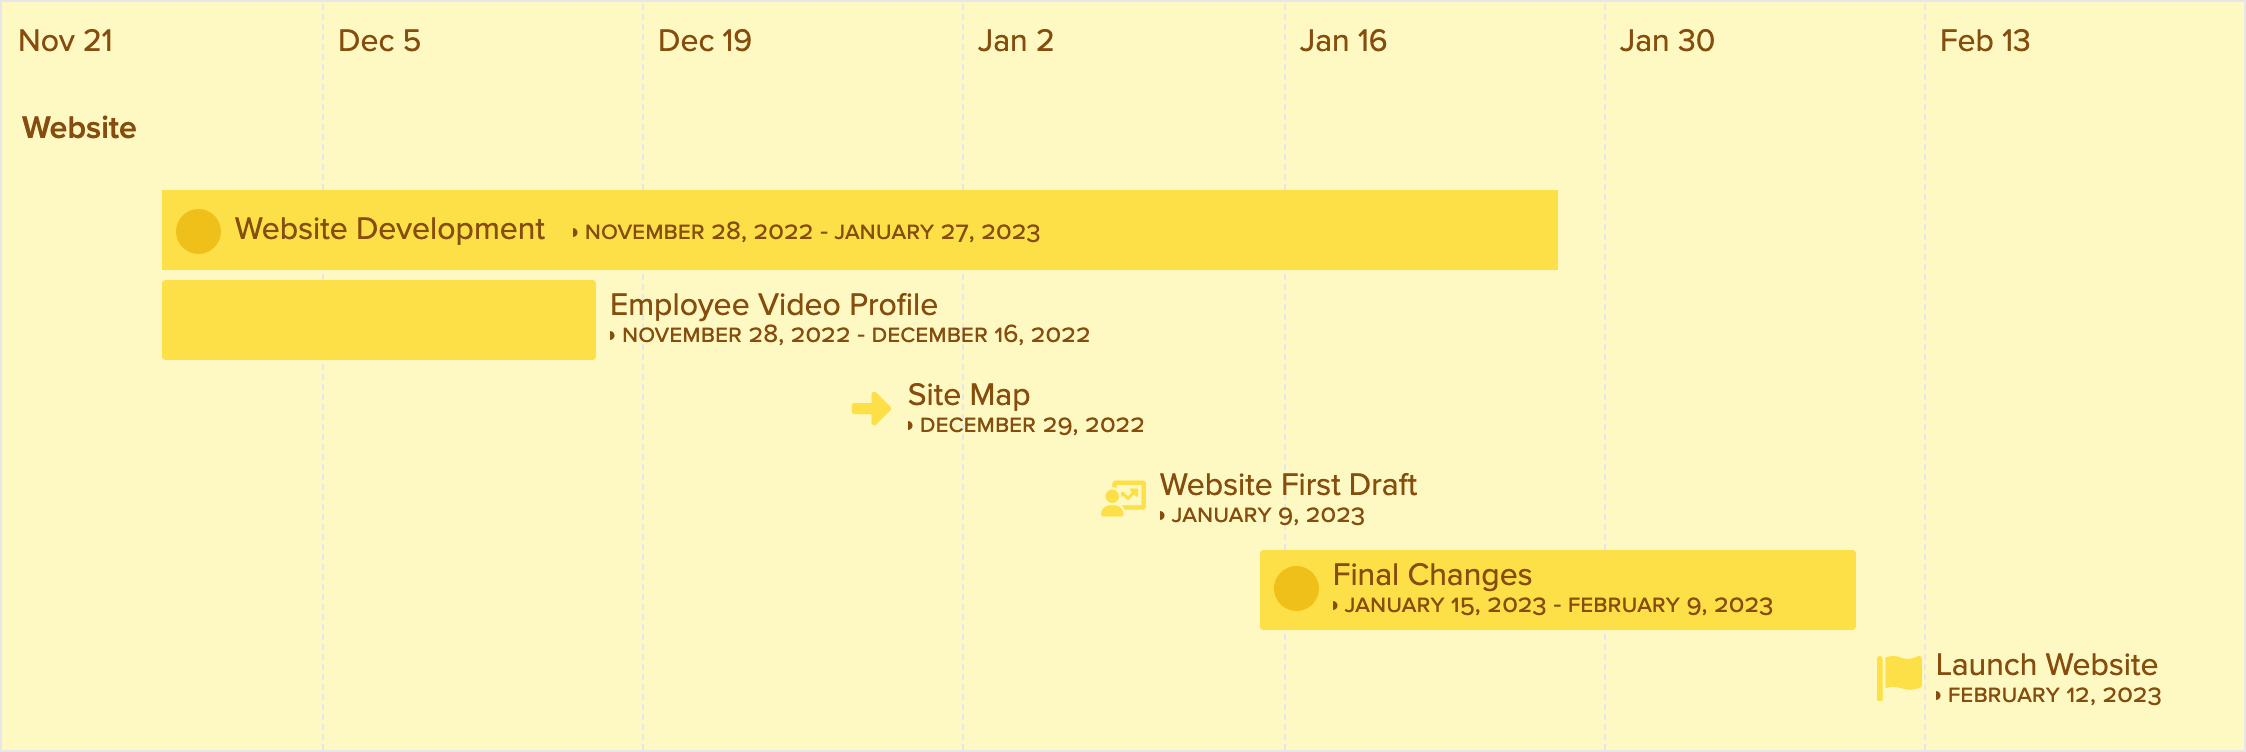Click the Website First Draft date triangle
Viewport: 2246px width, 752px height.
pyautogui.click(x=1162, y=516)
